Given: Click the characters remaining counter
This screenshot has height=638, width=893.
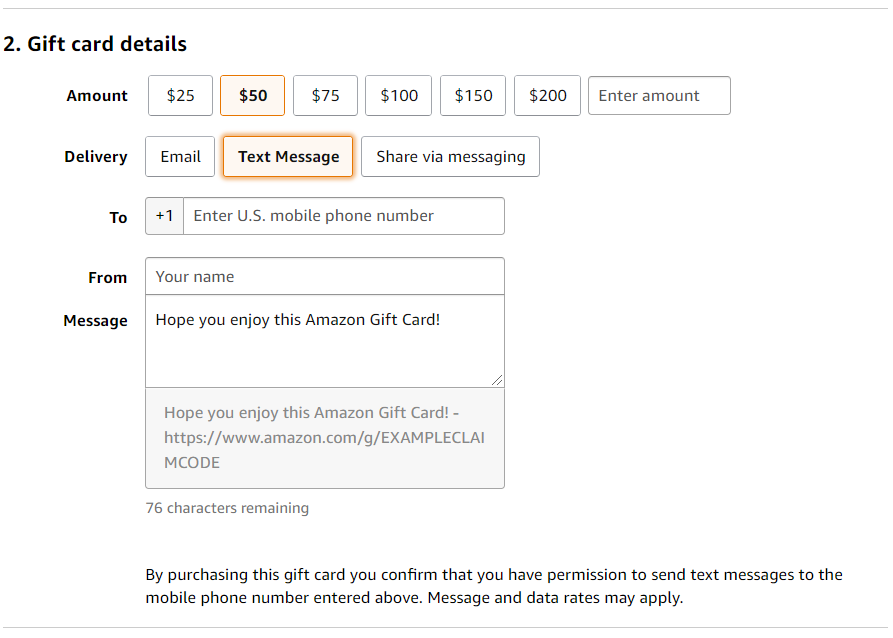Looking at the screenshot, I should (x=227, y=508).
